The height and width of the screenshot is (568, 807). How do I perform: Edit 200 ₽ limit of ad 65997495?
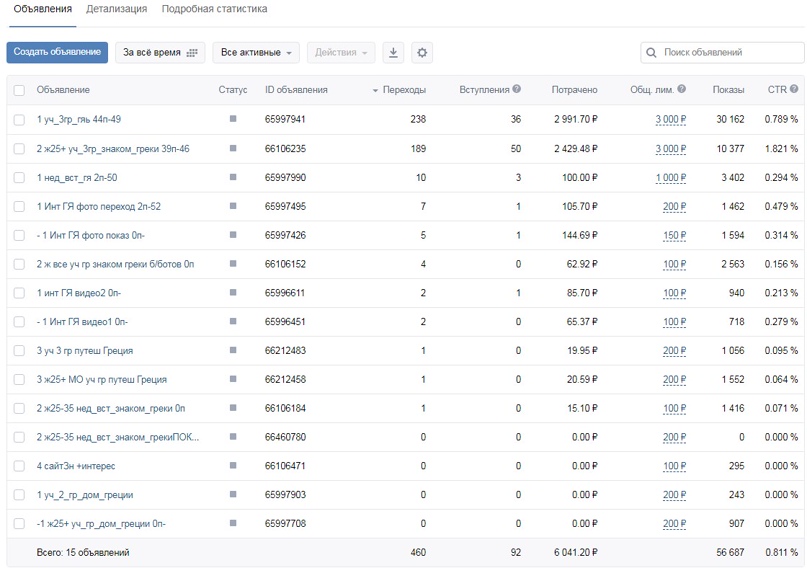[674, 206]
